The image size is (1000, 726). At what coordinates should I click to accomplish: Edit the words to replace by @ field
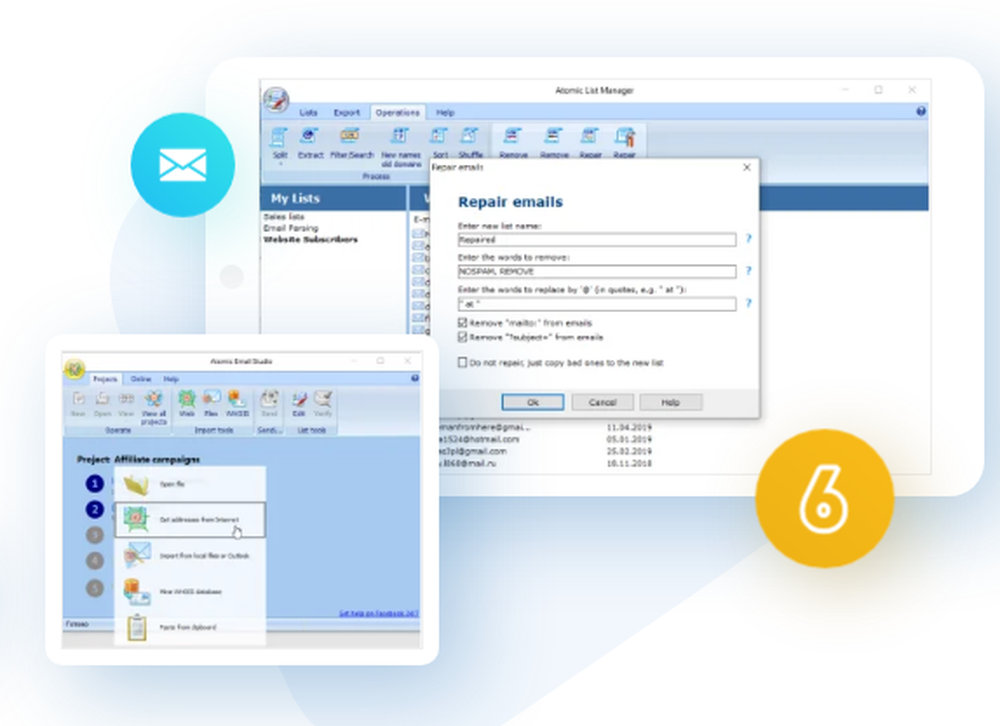click(597, 304)
